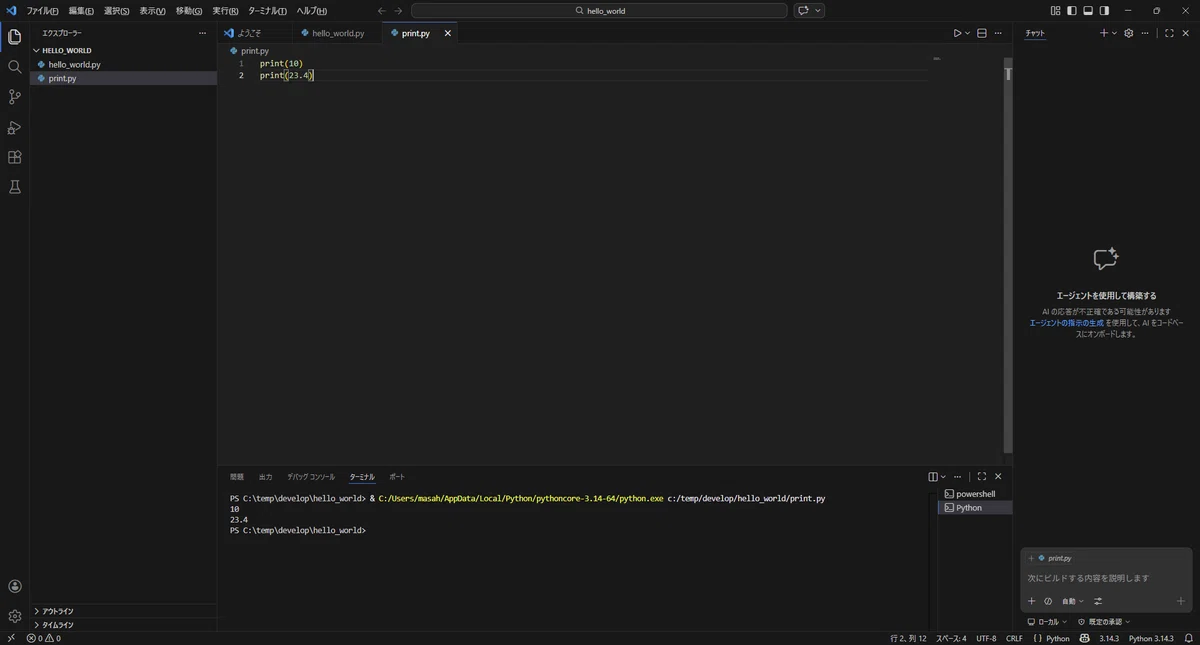Switch to the デバッグ コンソール panel tab

coord(311,477)
